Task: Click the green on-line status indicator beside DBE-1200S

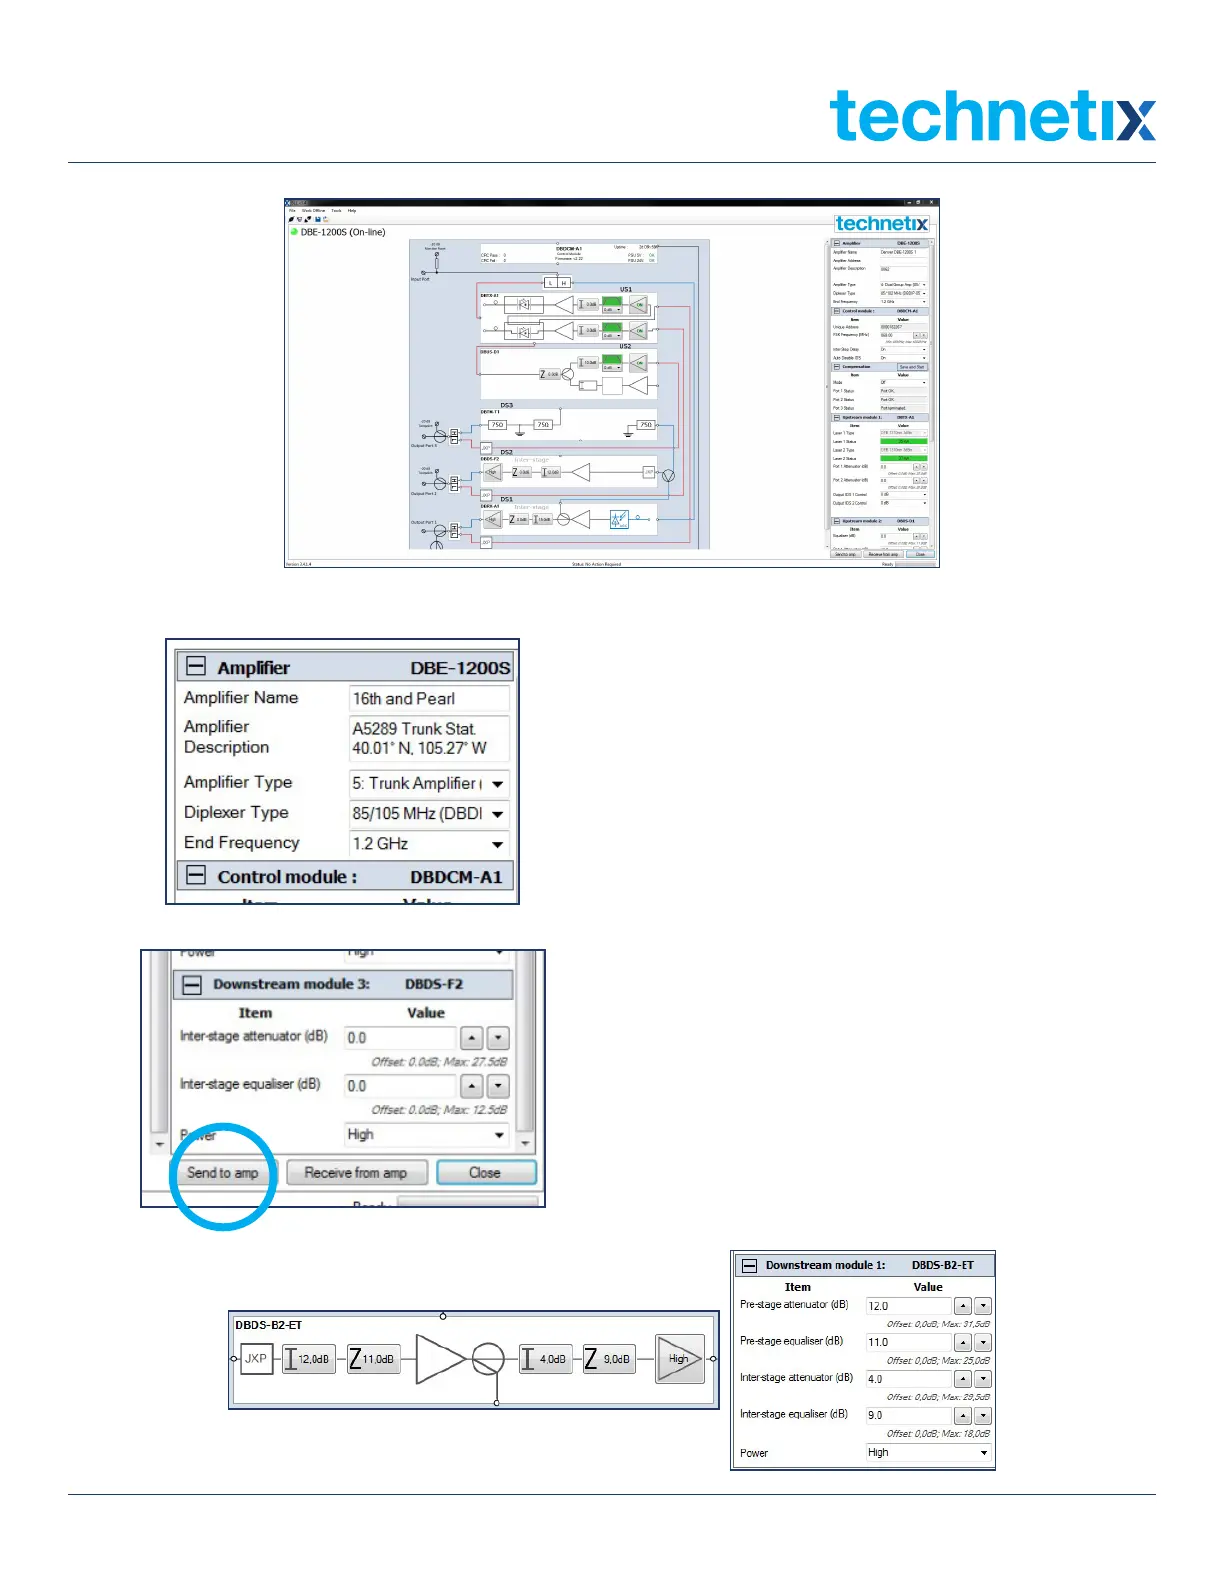Action: (x=294, y=232)
